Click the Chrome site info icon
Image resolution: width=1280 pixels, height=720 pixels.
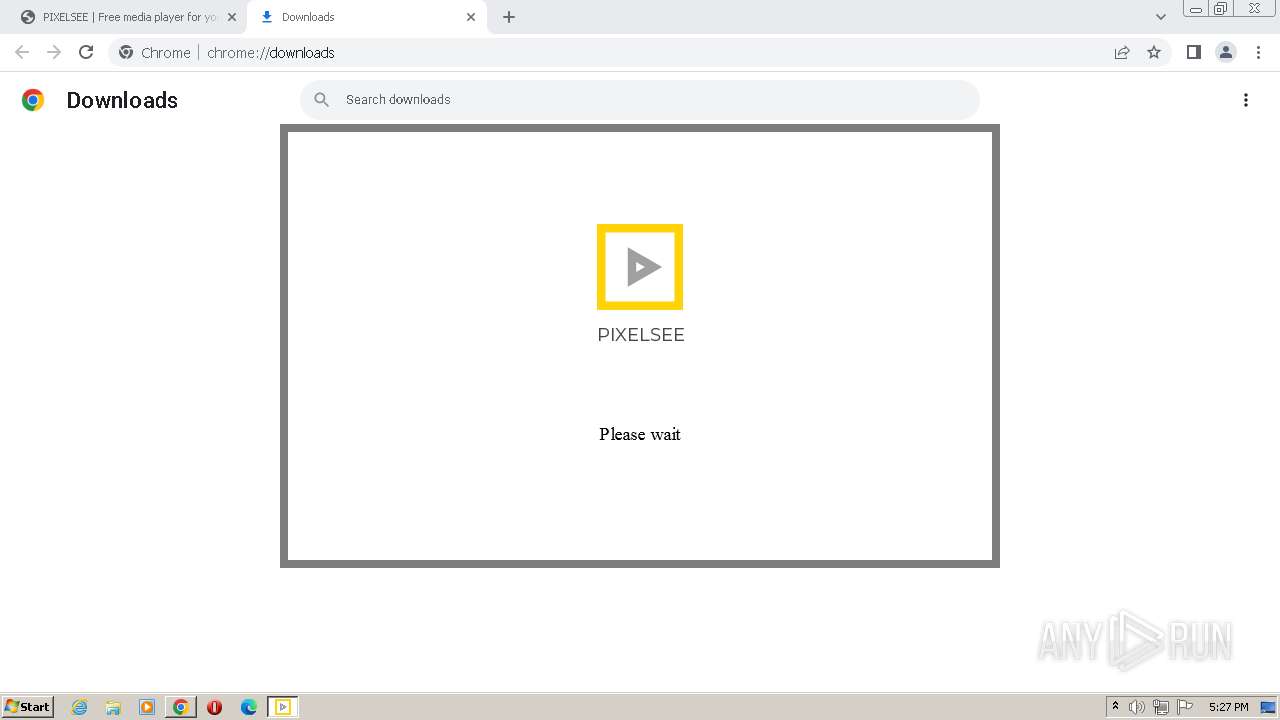click(x=126, y=52)
